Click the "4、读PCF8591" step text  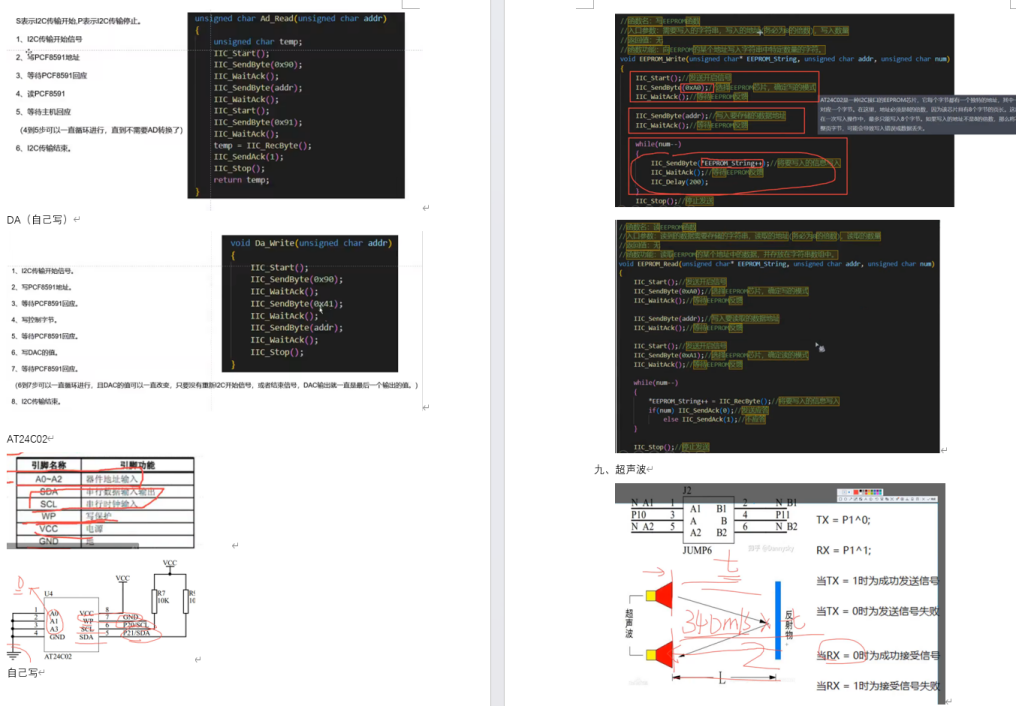coord(45,93)
